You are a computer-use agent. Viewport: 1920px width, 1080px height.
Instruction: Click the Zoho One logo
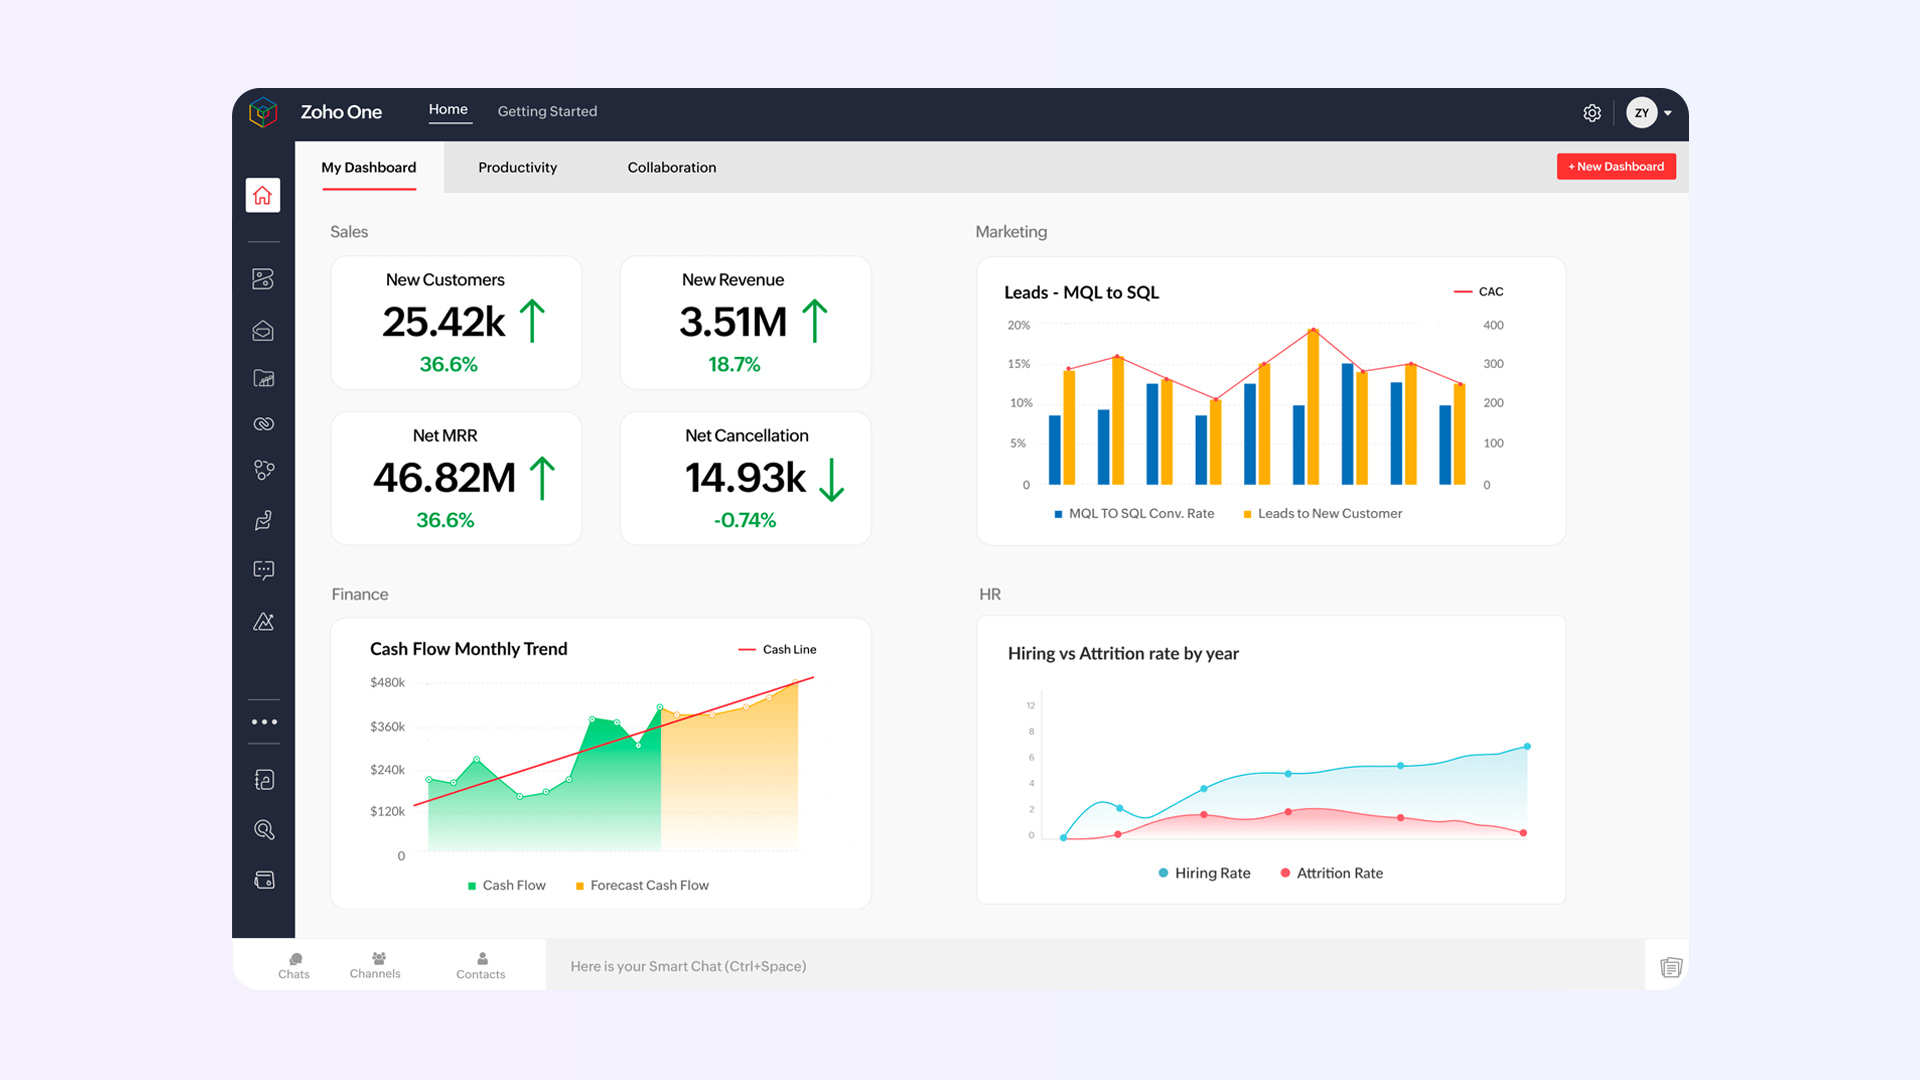tap(263, 112)
